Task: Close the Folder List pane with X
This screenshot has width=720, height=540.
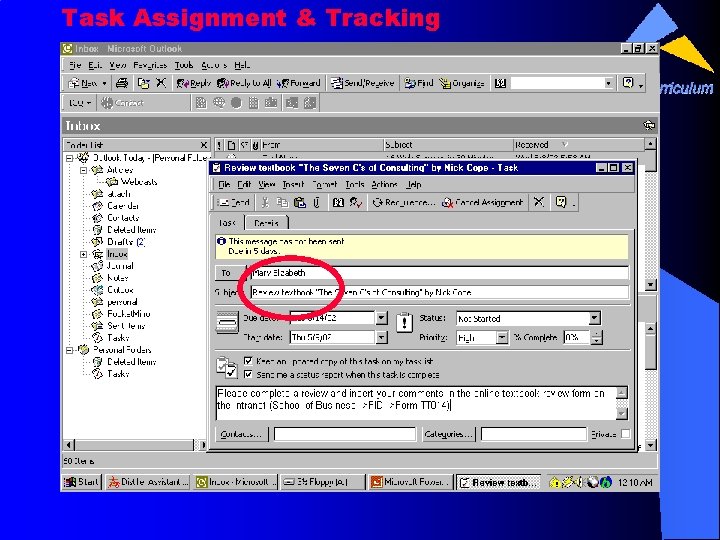Action: click(204, 145)
